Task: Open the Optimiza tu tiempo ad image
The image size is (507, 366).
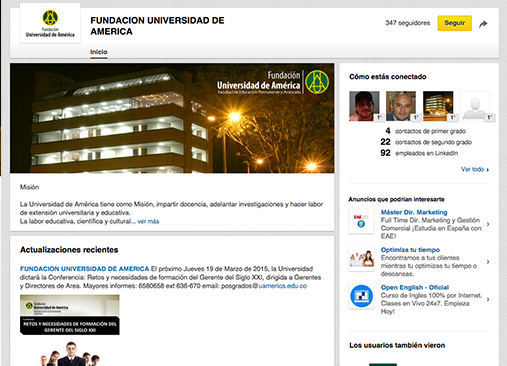Action: point(361,258)
